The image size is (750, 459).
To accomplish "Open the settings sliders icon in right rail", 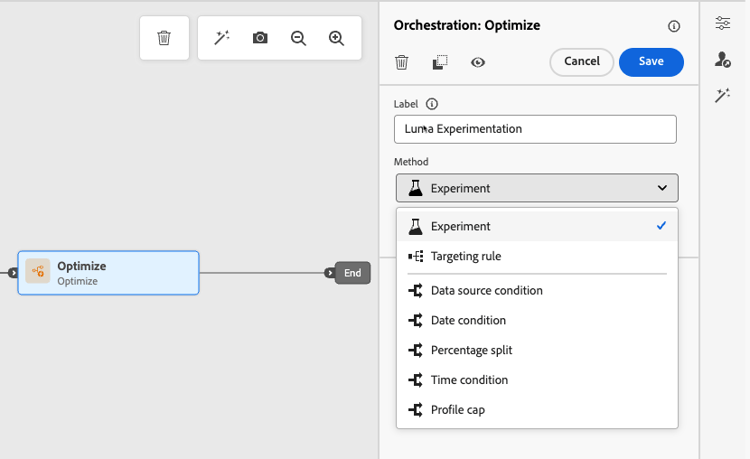I will point(723,24).
